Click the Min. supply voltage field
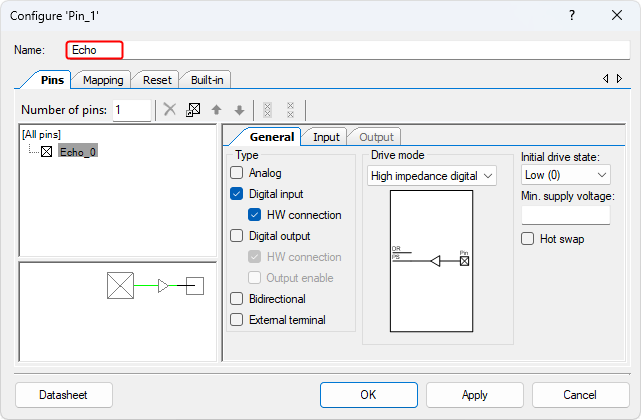 coord(566,215)
